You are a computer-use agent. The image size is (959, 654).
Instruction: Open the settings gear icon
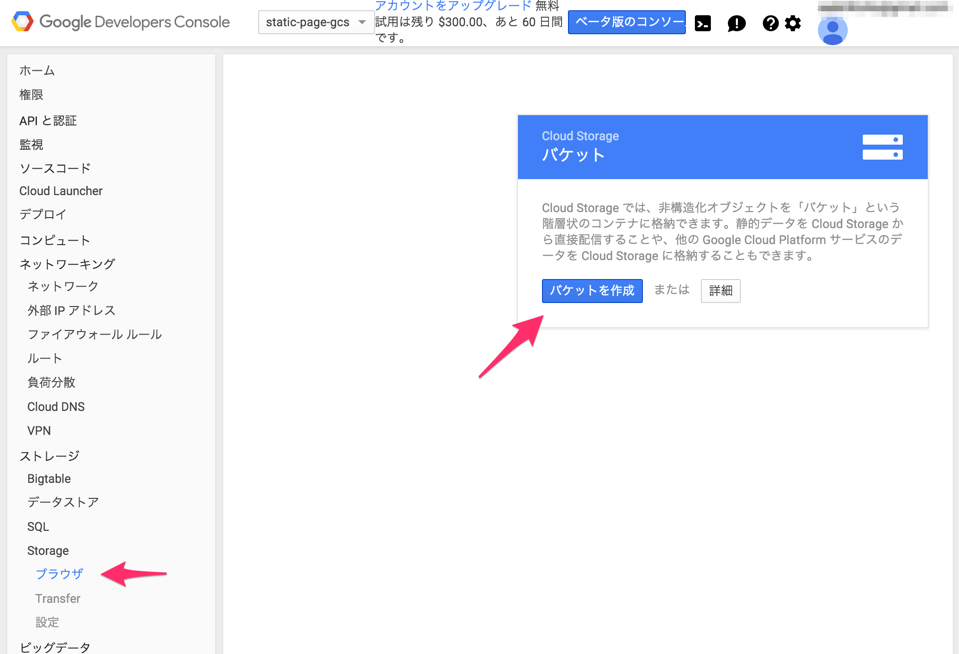pos(793,23)
